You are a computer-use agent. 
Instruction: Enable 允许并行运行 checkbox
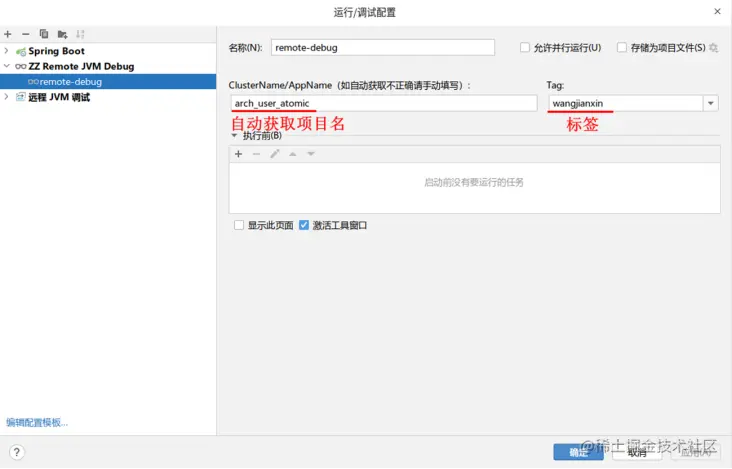click(x=525, y=48)
